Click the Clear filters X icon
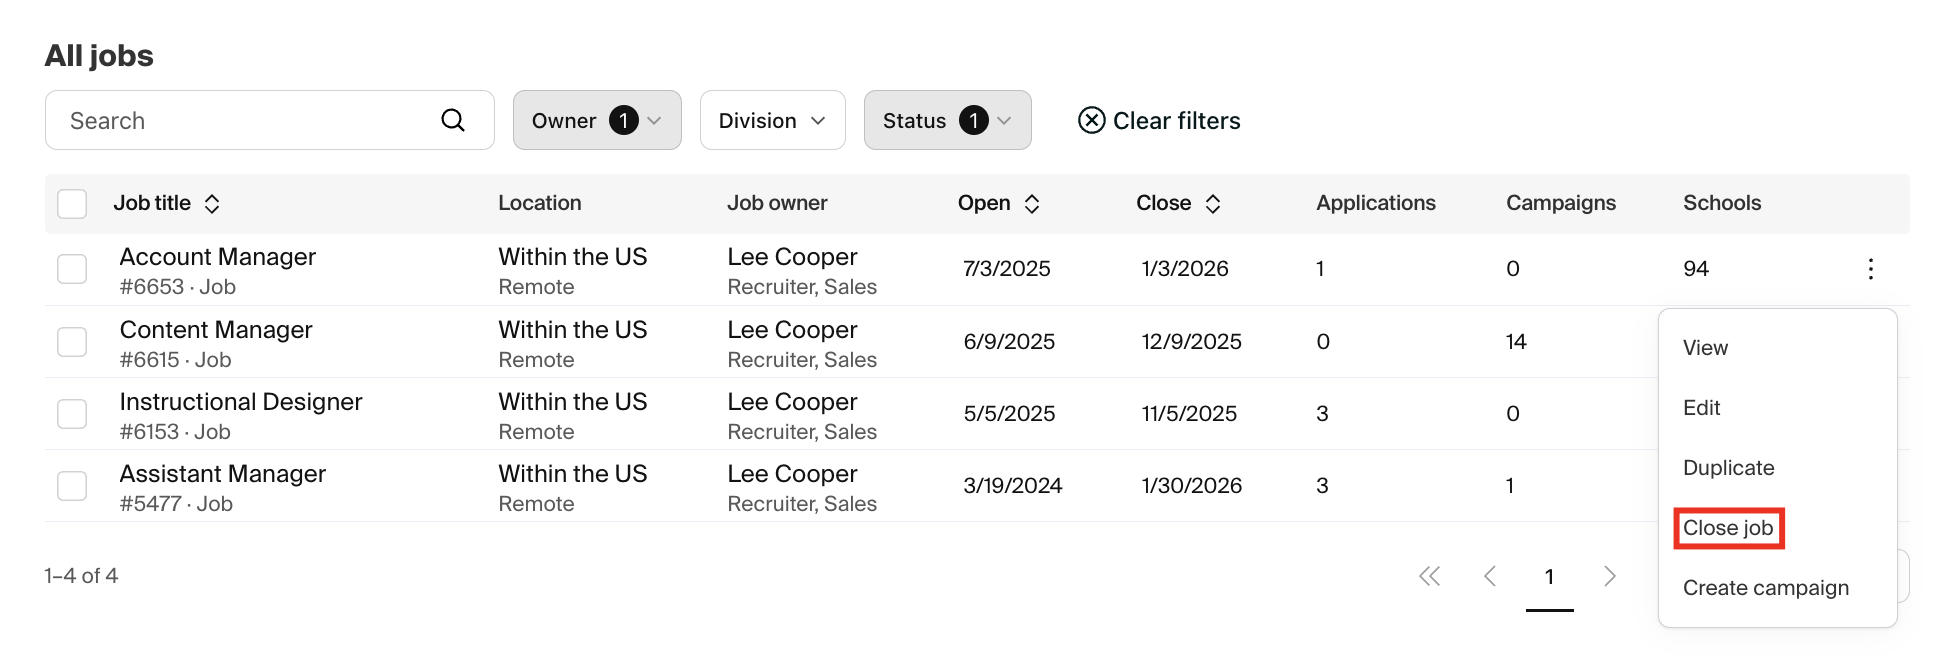Screen dimensions: 1954x656 point(1091,121)
